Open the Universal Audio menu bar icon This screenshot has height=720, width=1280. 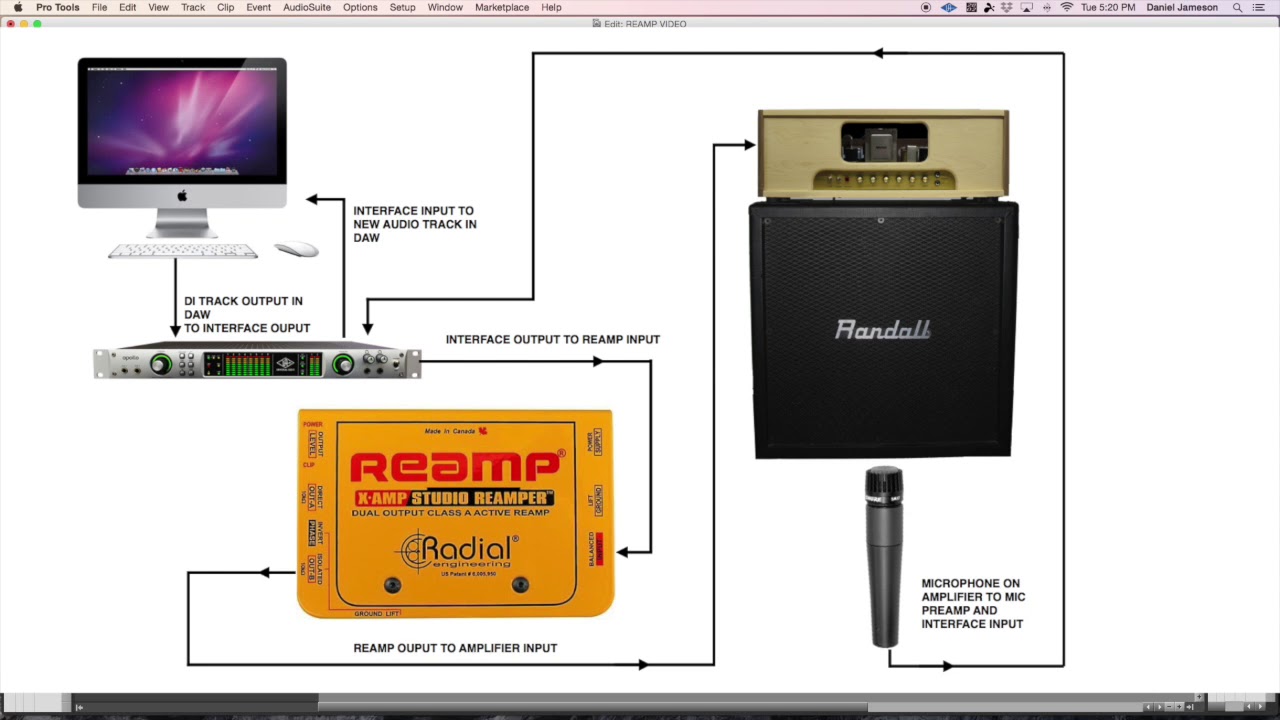pyautogui.click(x=948, y=7)
